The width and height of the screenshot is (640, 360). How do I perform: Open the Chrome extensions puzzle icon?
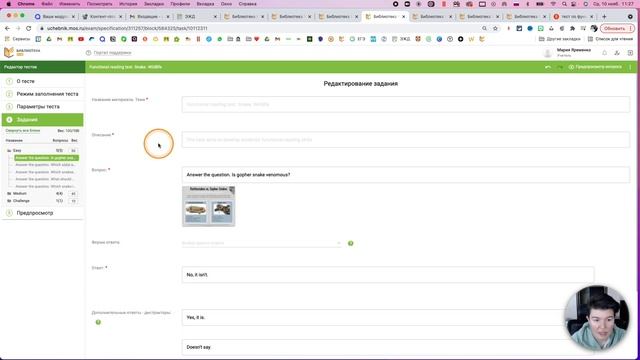tap(572, 28)
